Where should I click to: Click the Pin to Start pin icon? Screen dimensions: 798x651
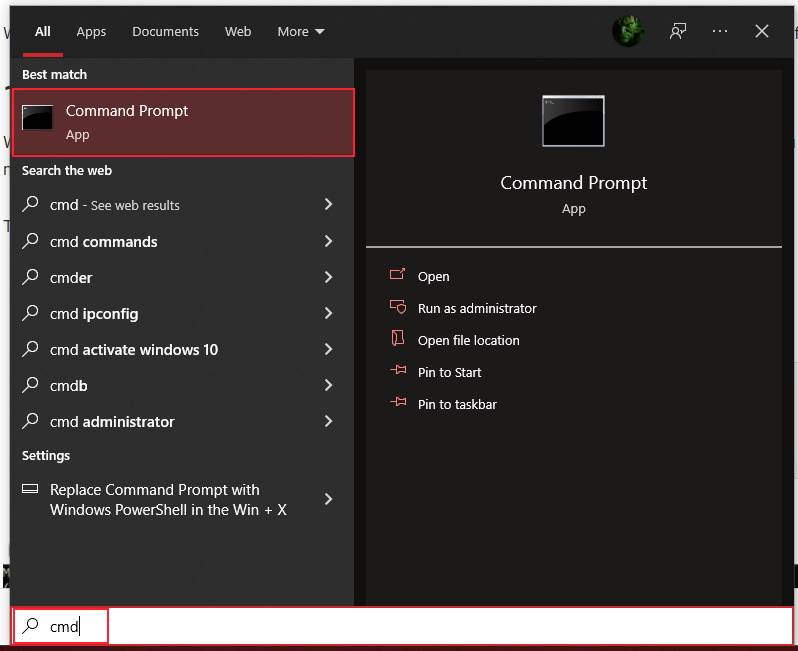(398, 372)
